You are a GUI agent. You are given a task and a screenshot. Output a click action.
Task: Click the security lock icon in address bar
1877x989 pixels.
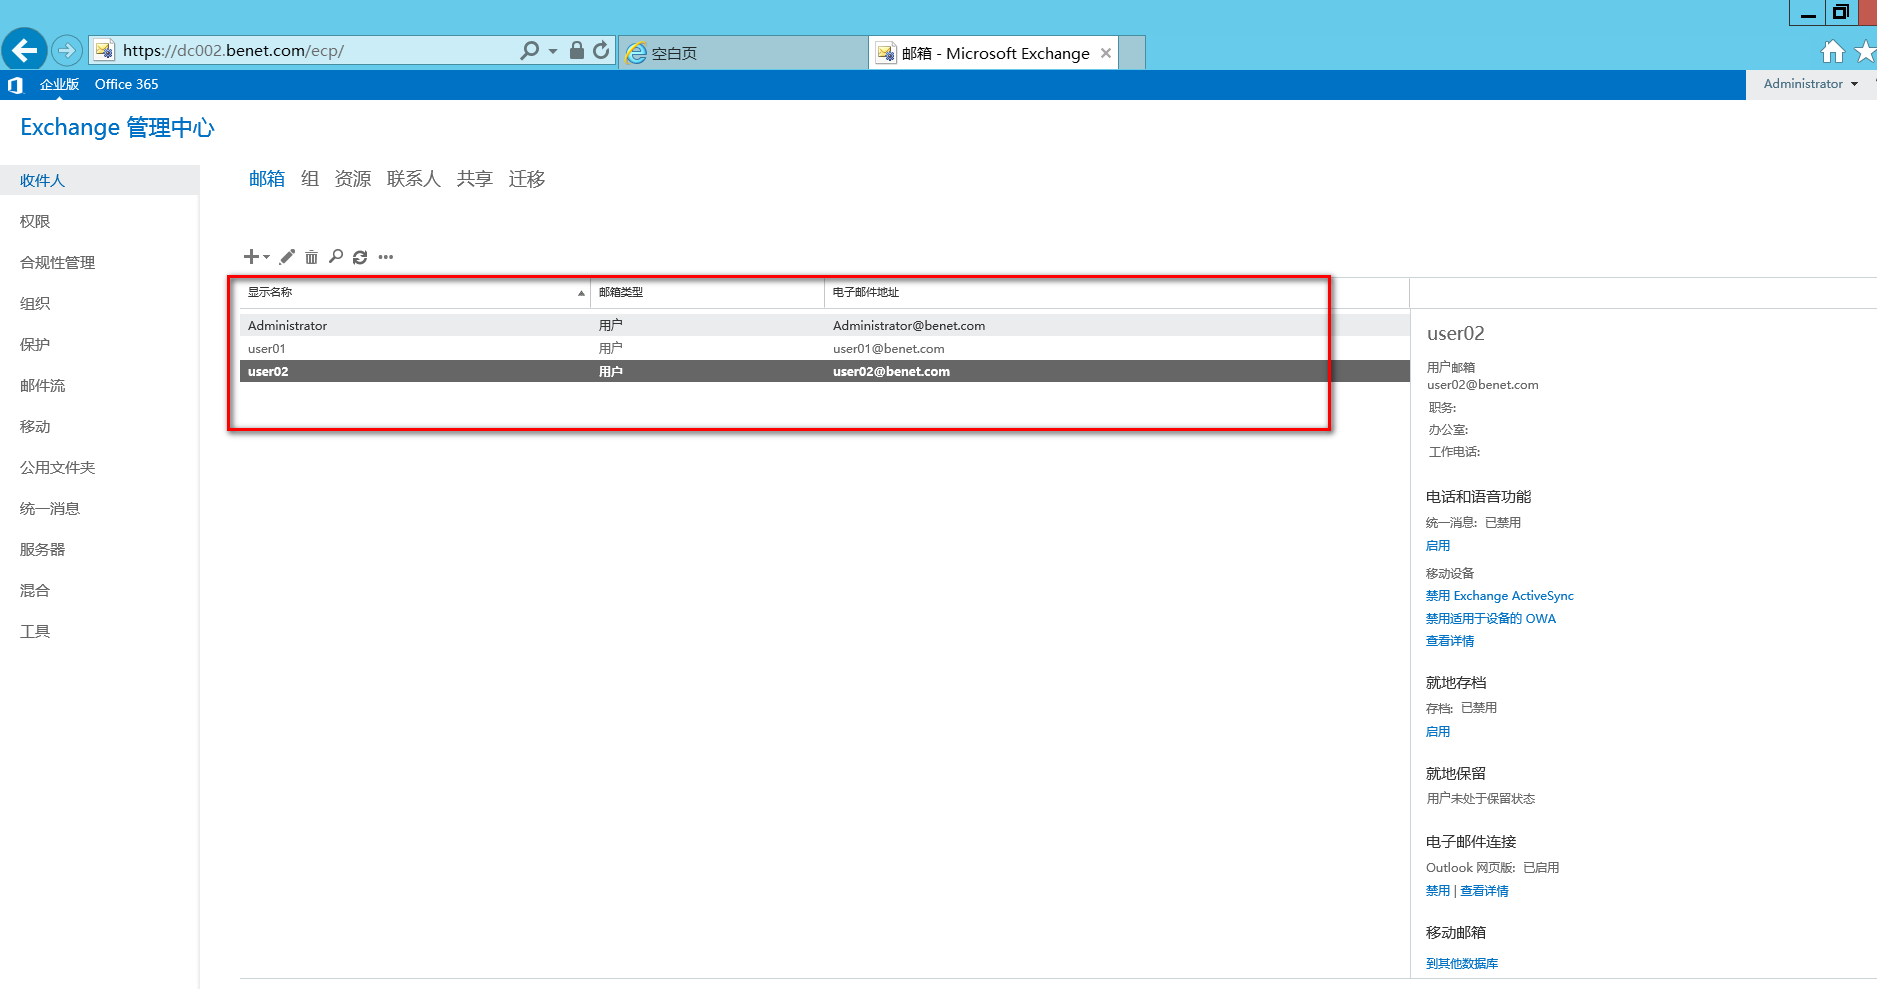[577, 50]
